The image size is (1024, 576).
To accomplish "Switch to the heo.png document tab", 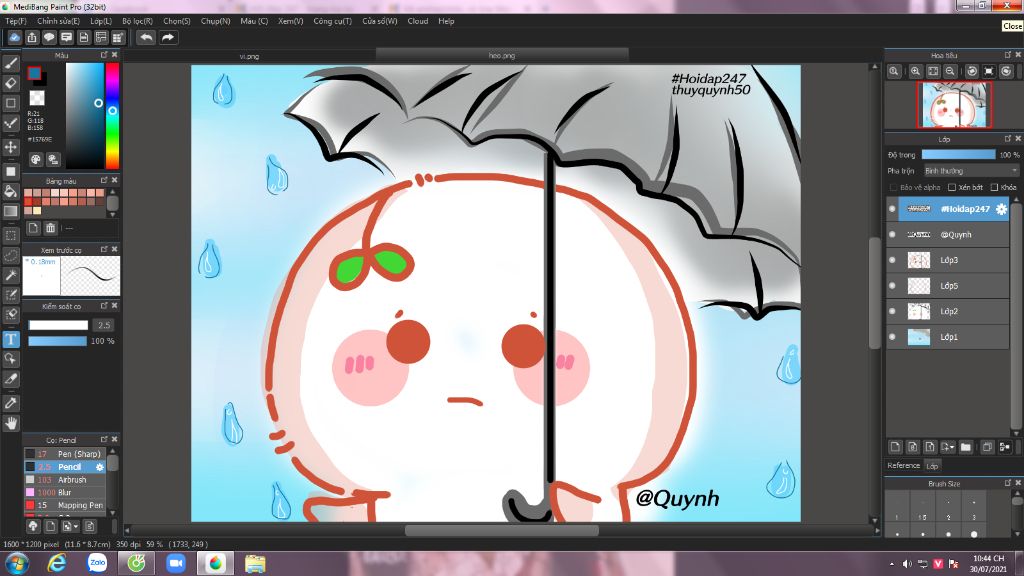I will pyautogui.click(x=502, y=56).
